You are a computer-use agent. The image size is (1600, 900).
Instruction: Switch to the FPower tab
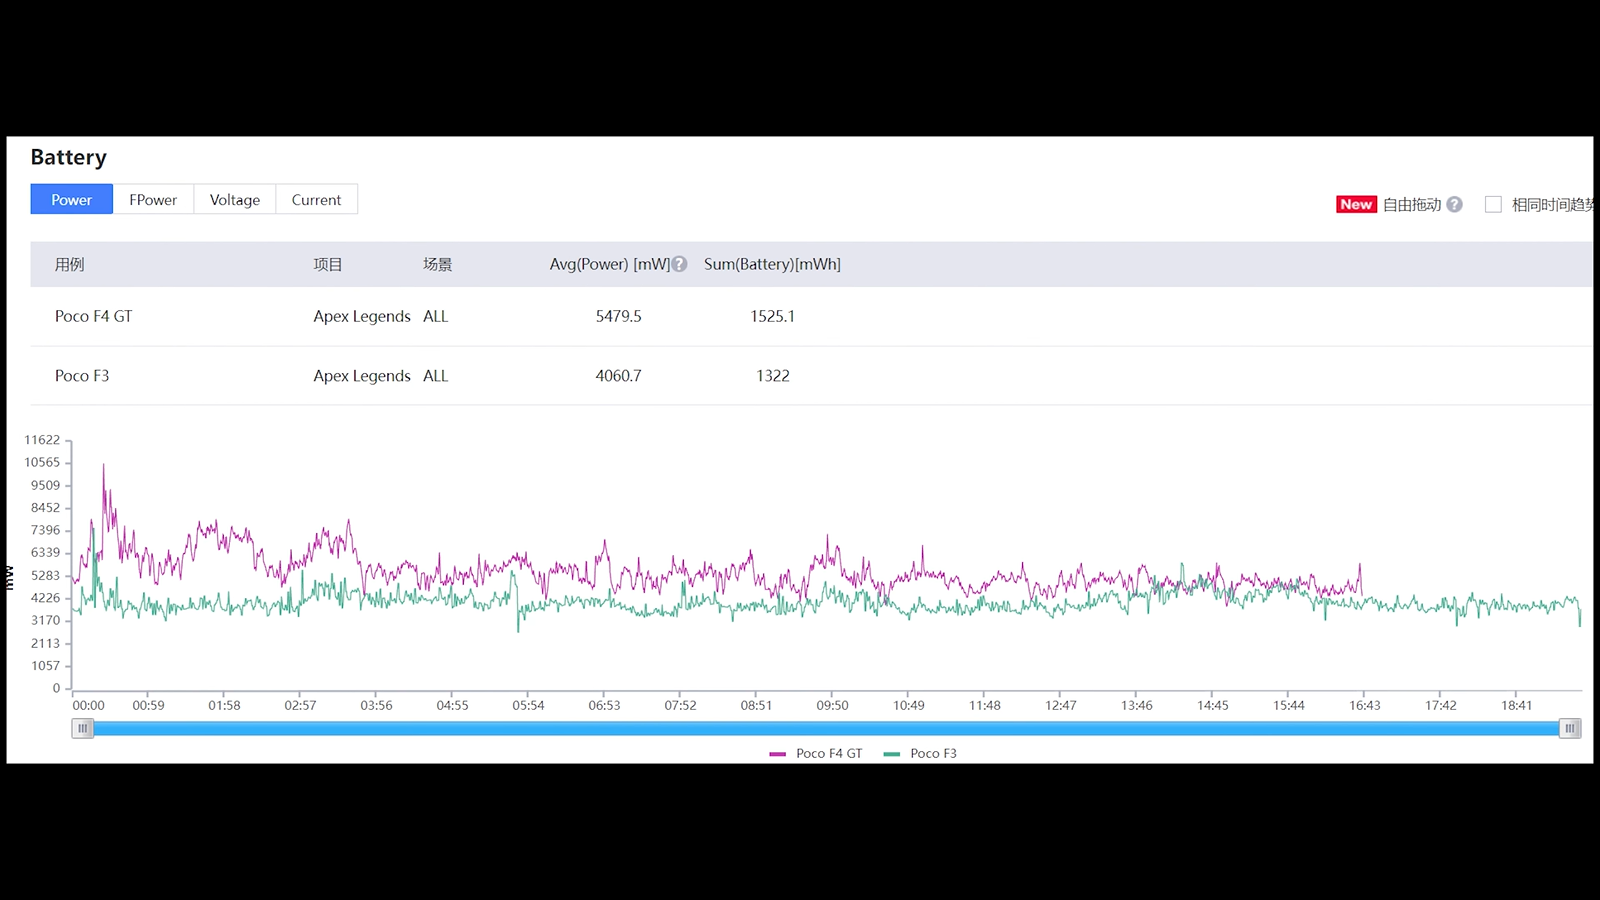point(153,200)
